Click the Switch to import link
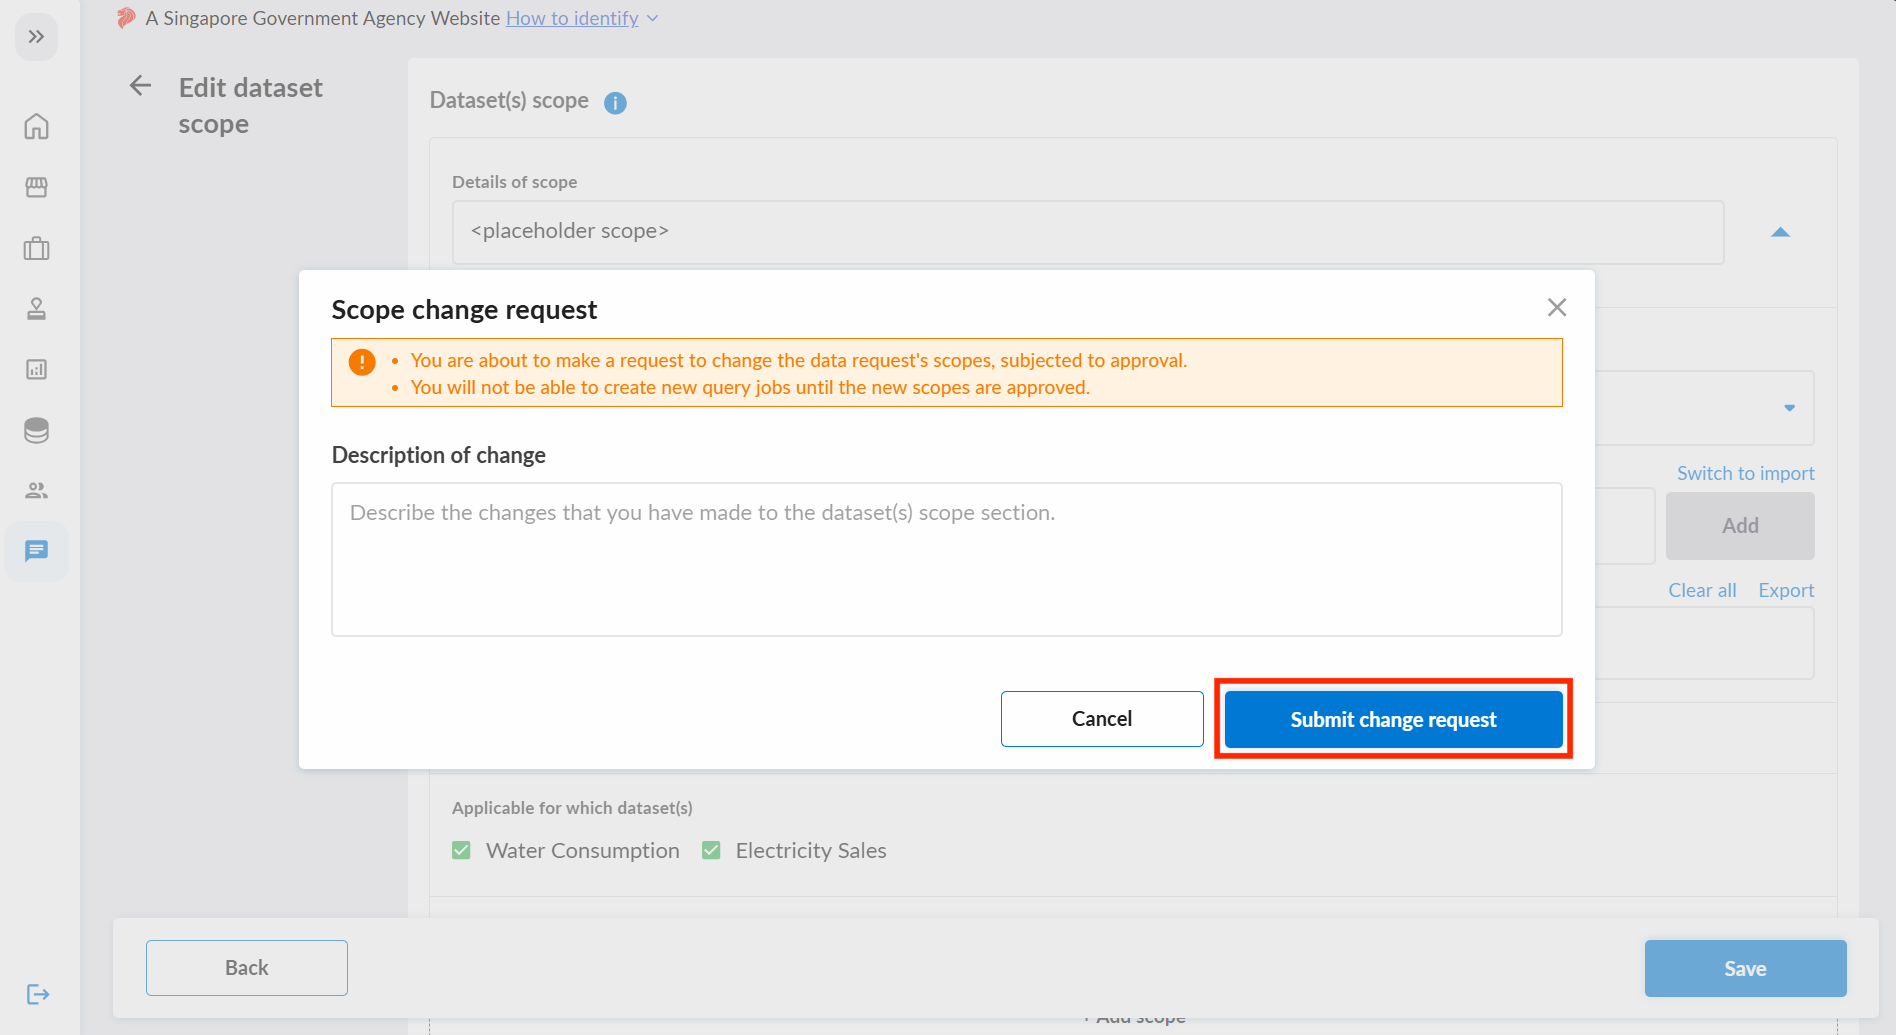Image resolution: width=1896 pixels, height=1035 pixels. tap(1745, 473)
